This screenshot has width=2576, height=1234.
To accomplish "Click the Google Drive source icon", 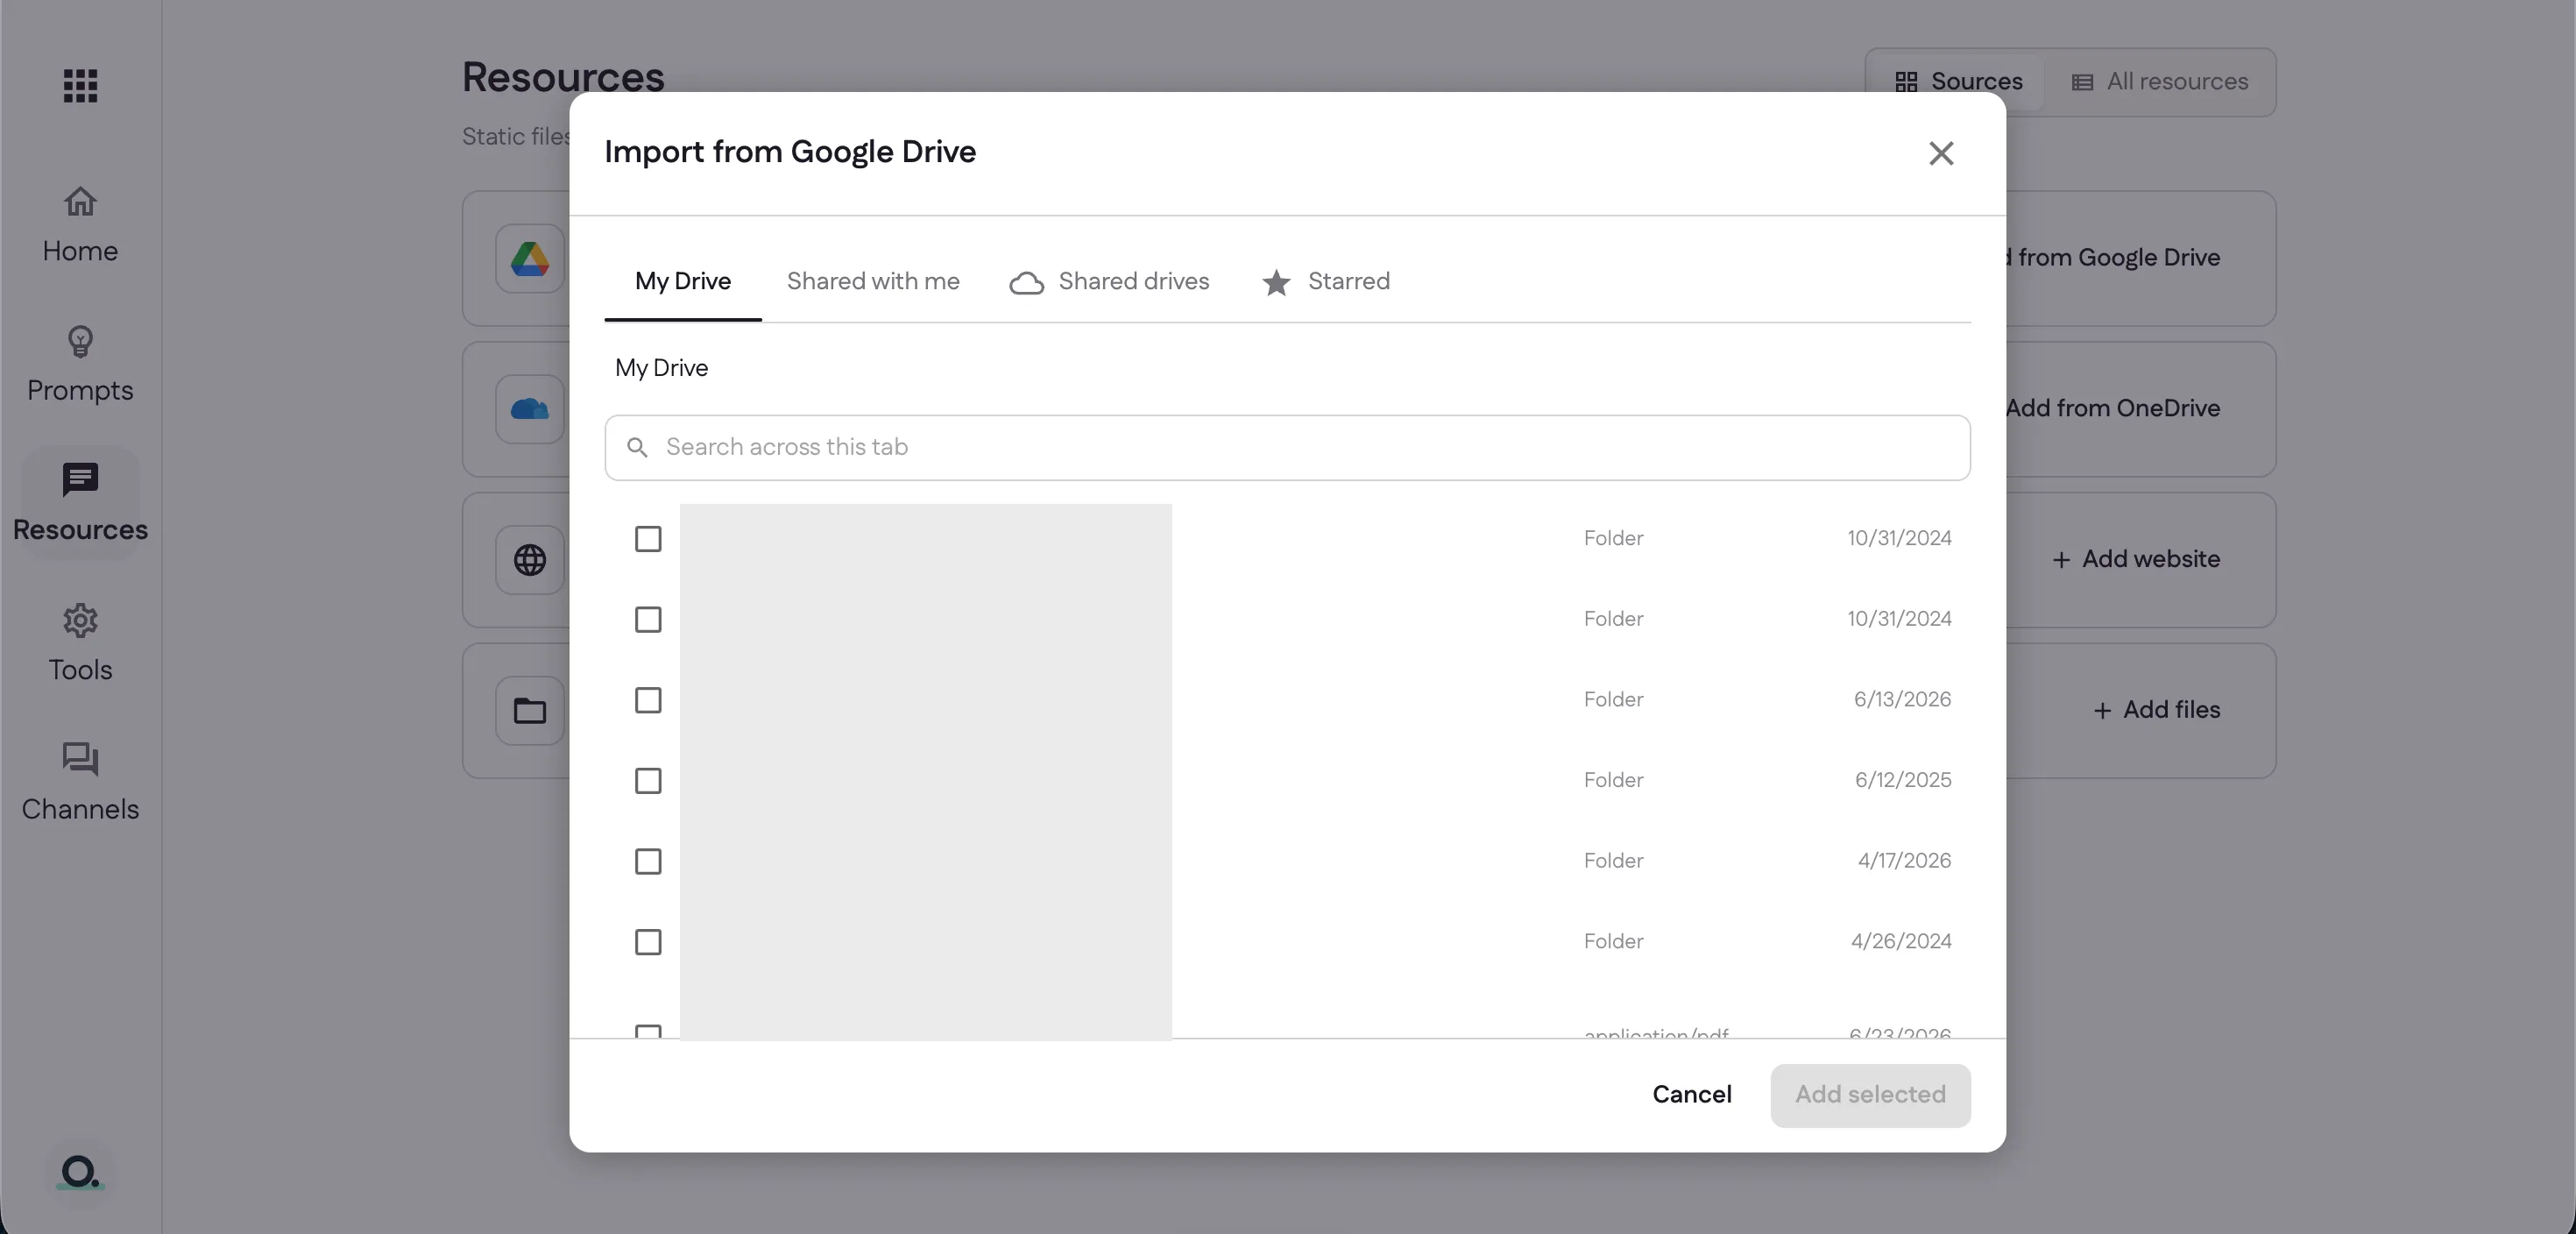I will pyautogui.click(x=529, y=259).
